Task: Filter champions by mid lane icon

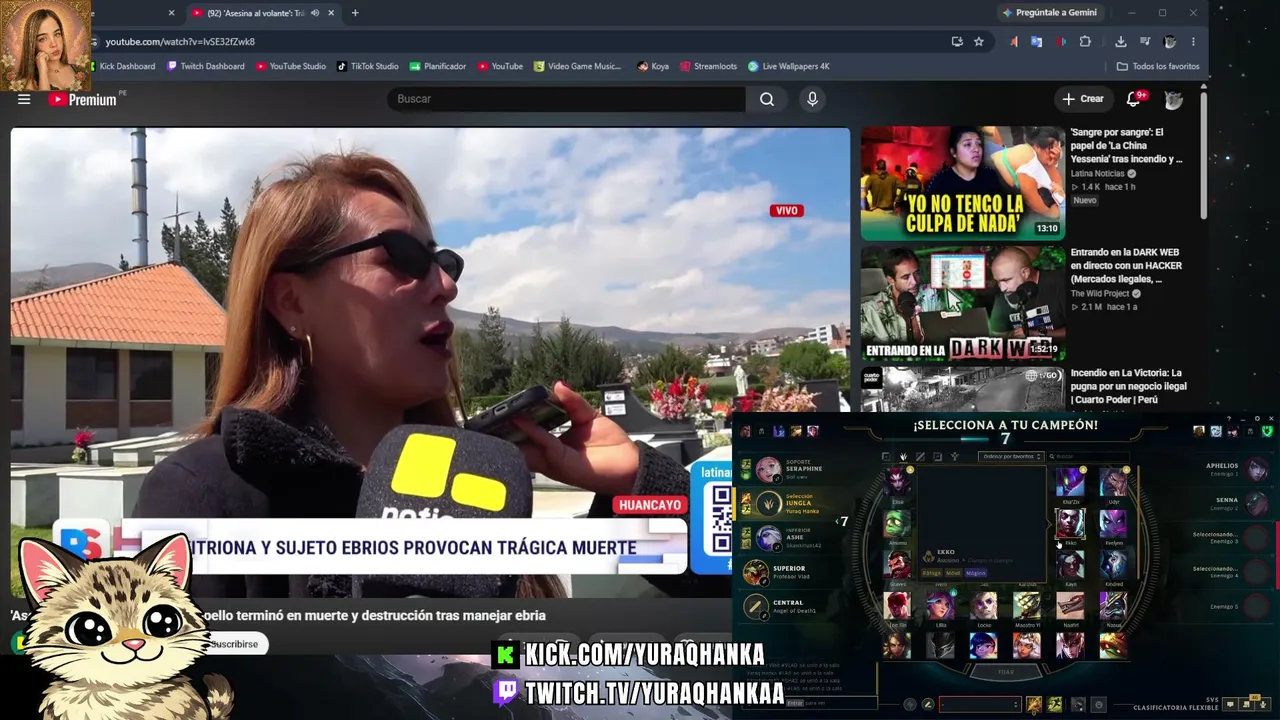Action: 920,457
